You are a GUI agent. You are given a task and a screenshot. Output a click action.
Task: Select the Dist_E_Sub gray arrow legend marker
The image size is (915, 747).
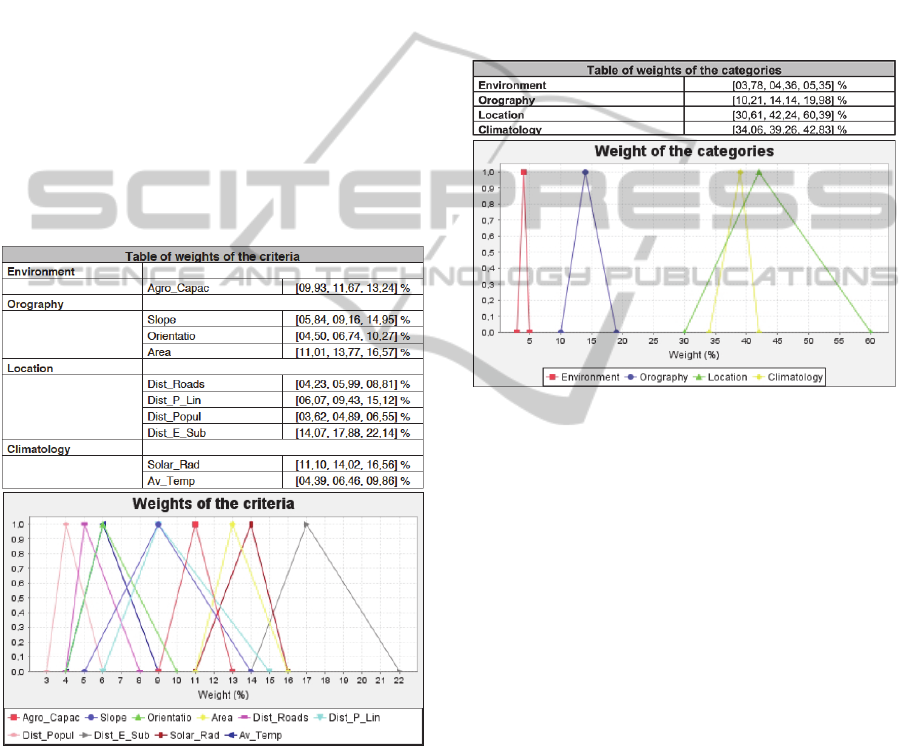point(84,735)
